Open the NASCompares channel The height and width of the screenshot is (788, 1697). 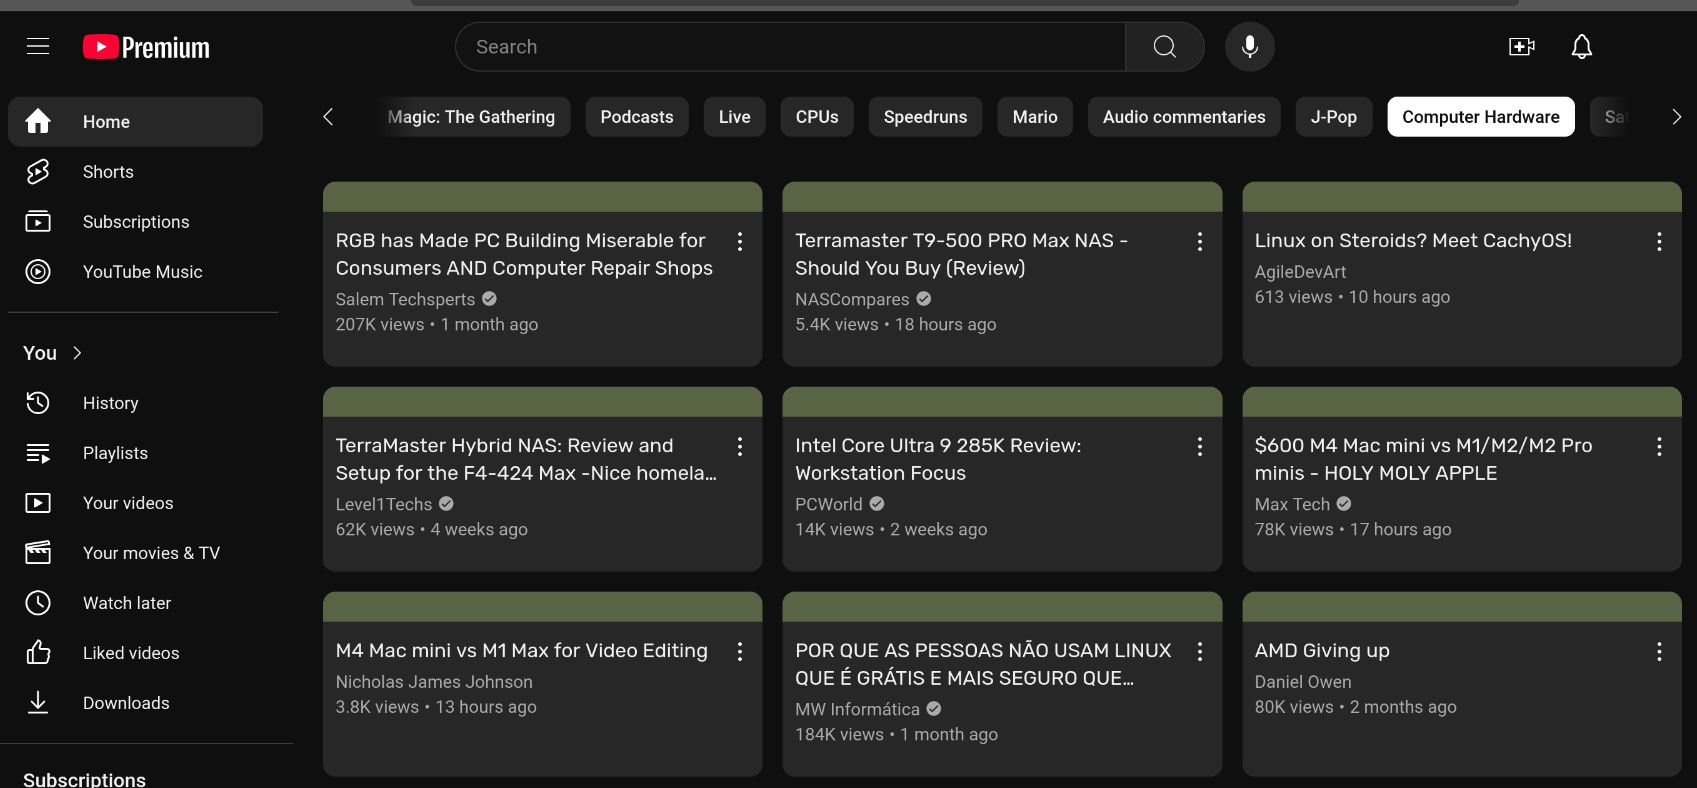(x=852, y=299)
